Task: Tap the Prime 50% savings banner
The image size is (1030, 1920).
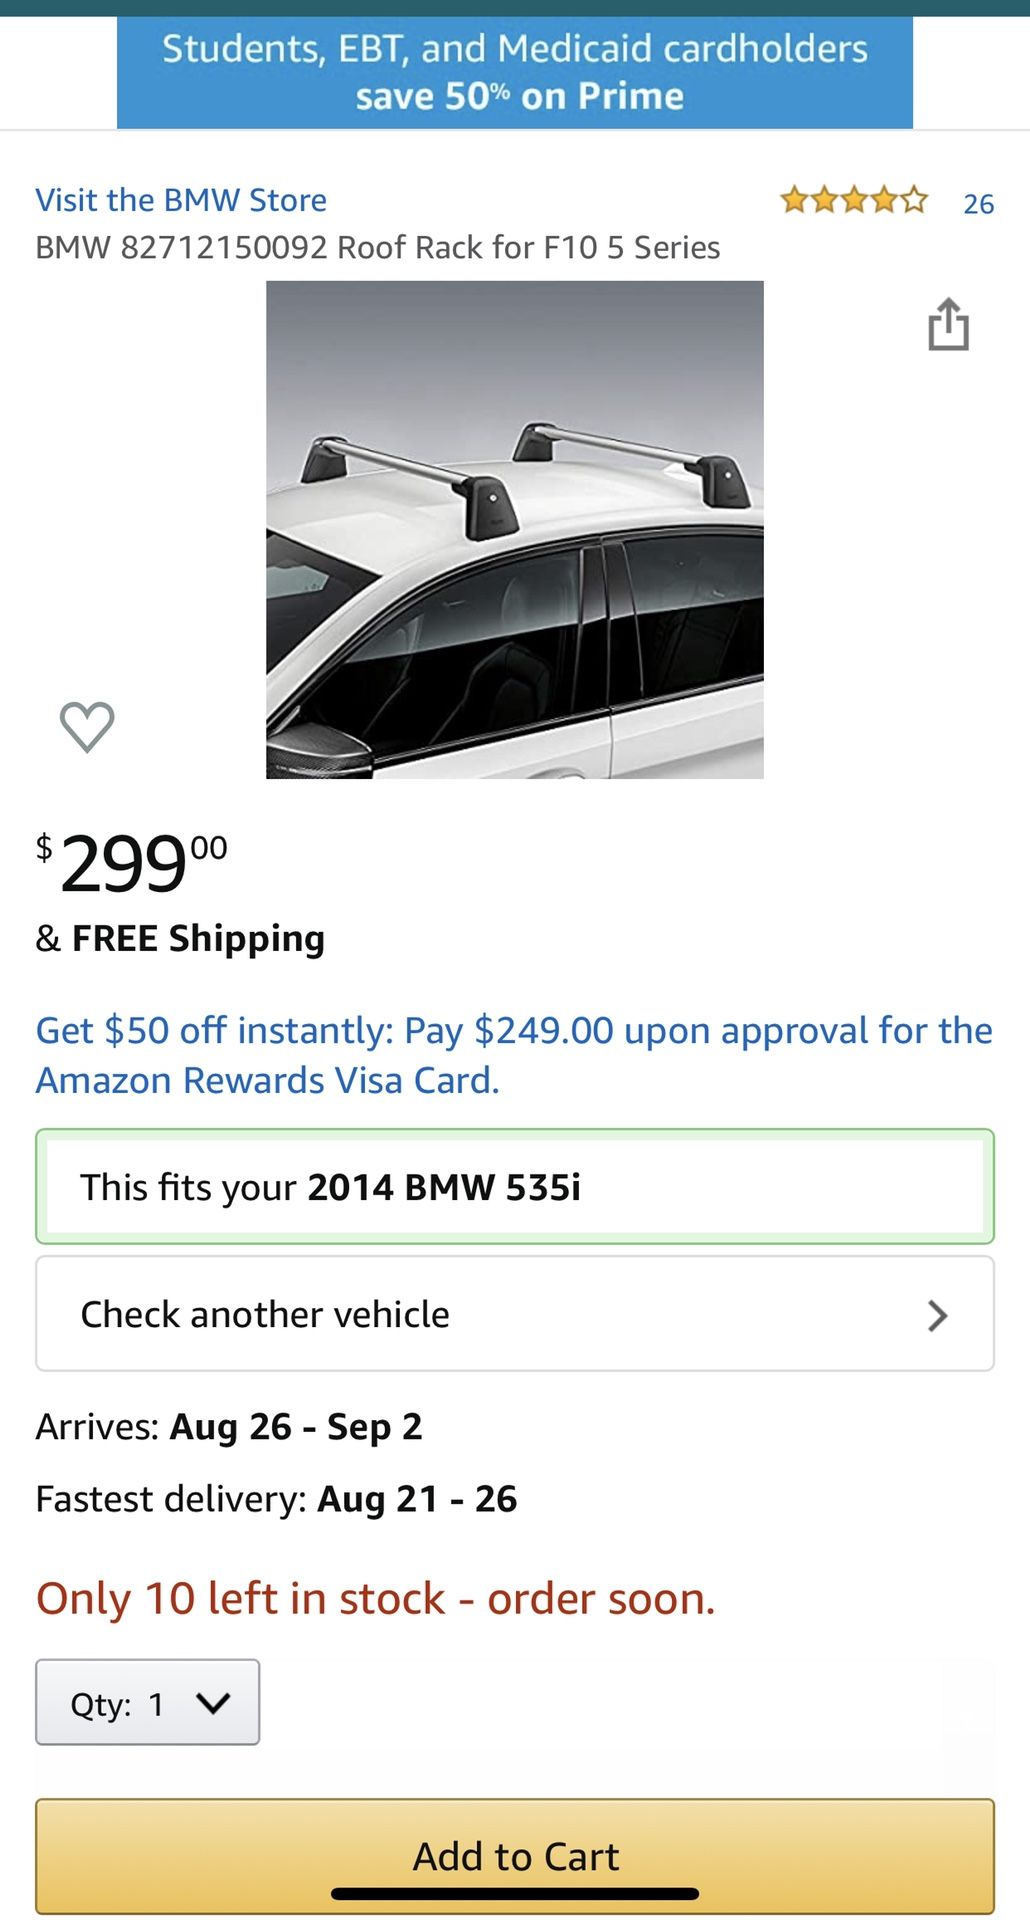Action: (x=514, y=73)
